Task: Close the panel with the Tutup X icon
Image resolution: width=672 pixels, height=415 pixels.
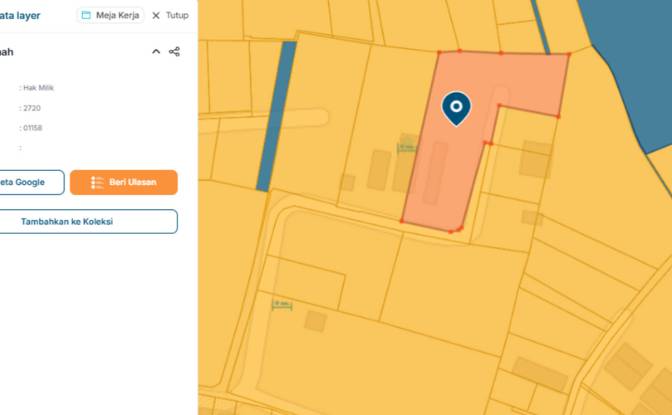Action: [x=156, y=15]
